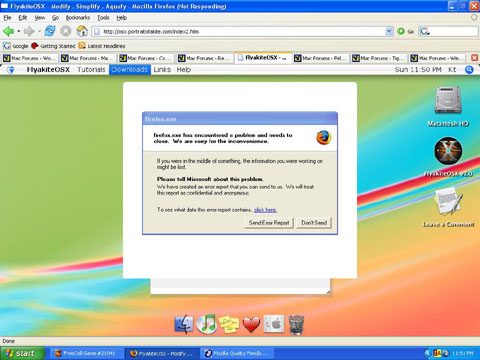The image size is (480, 360).
Task: Open the Bookmarks menu
Action: pos(78,18)
